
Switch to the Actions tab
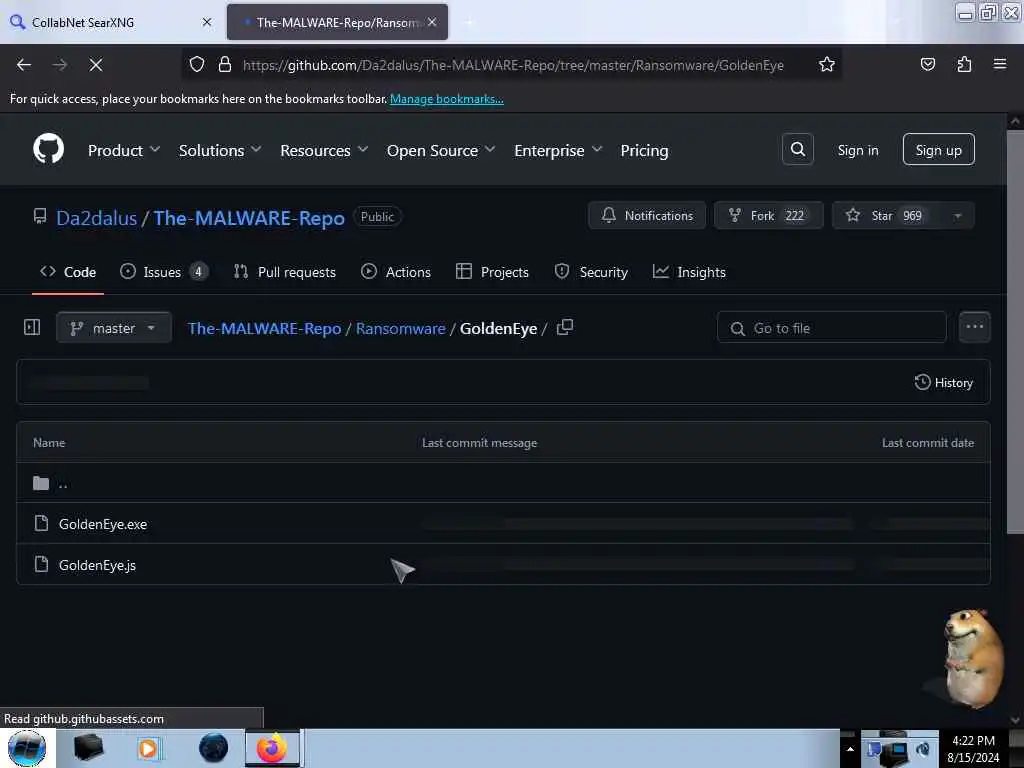click(x=396, y=272)
